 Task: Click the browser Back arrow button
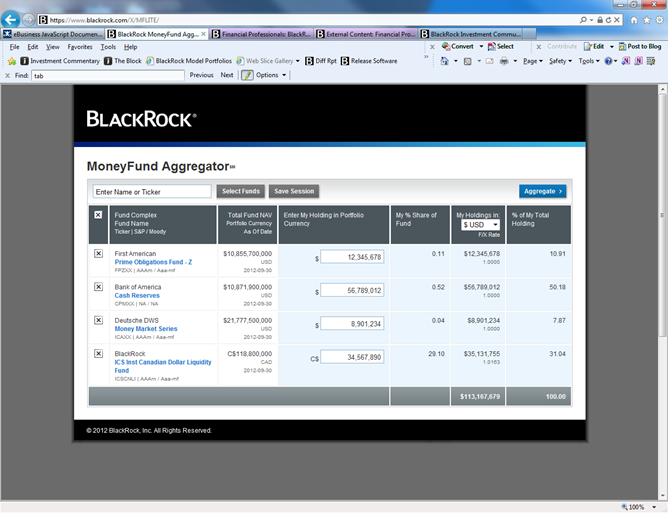click(11, 20)
